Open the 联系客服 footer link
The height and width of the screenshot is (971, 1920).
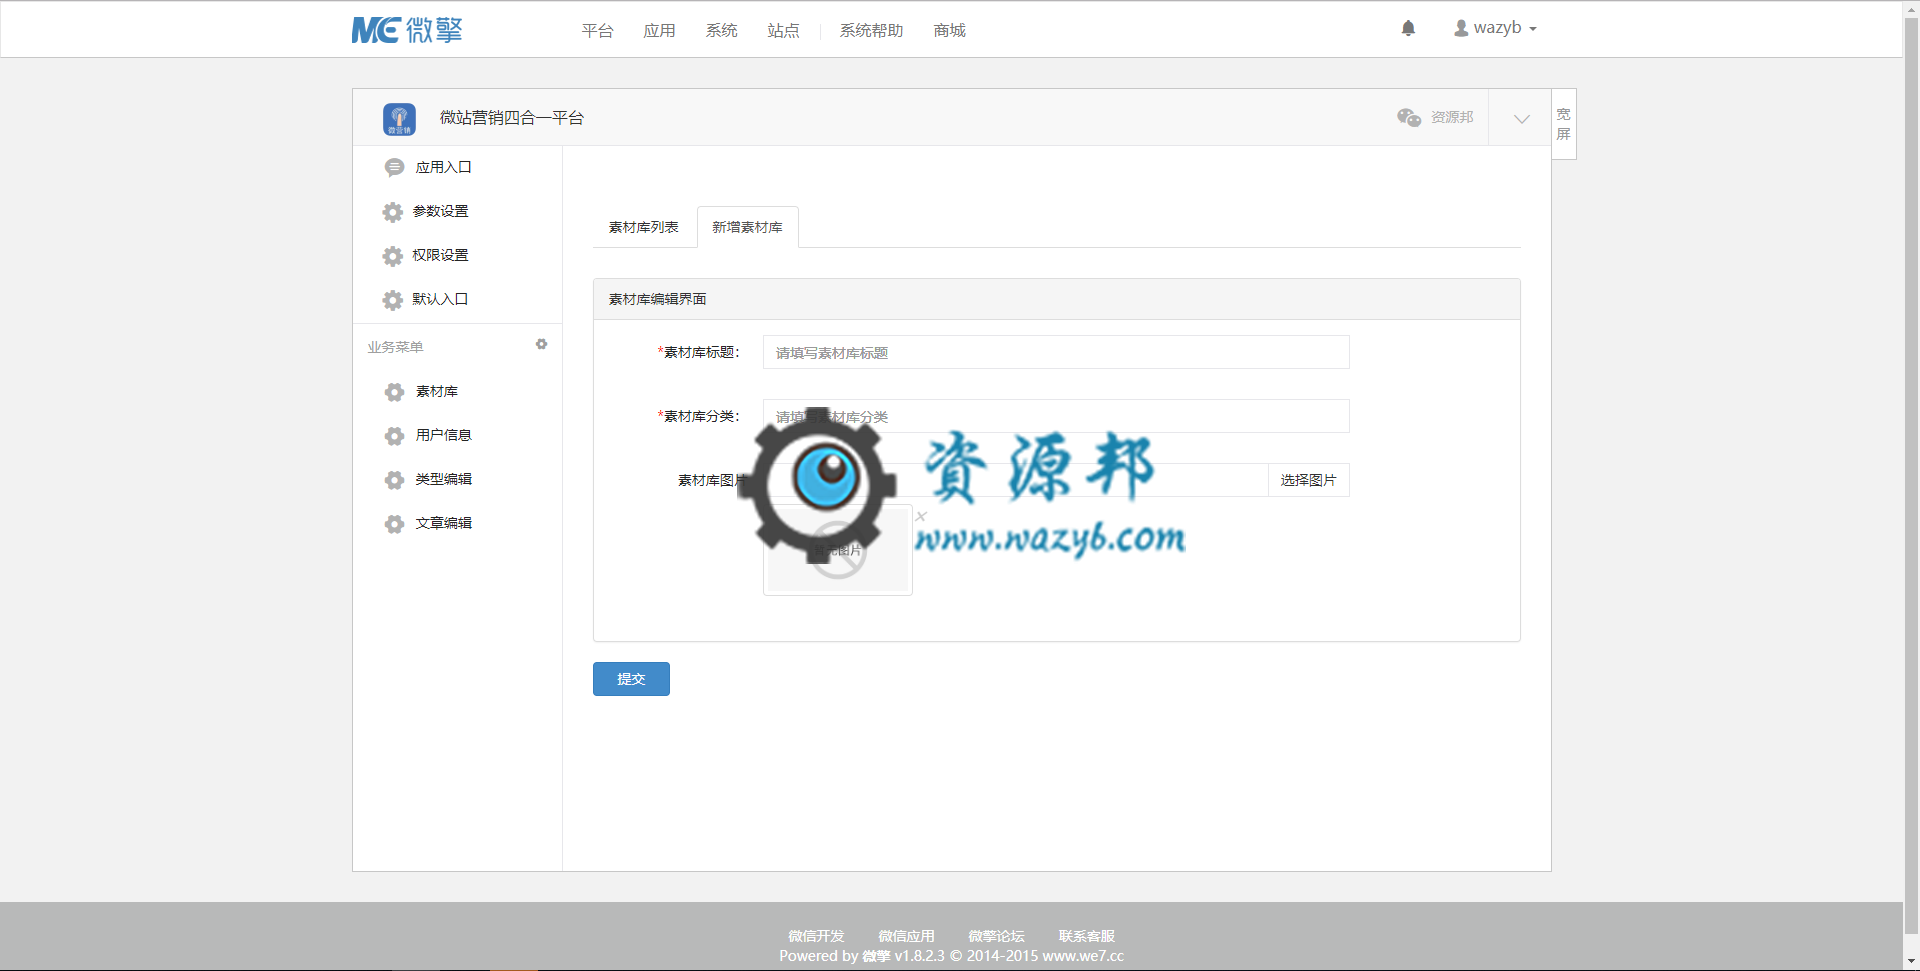coord(1086,936)
